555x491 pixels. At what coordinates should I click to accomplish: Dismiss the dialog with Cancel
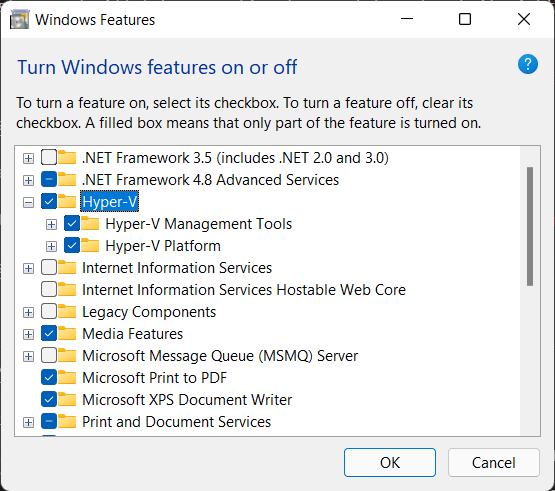pyautogui.click(x=494, y=462)
